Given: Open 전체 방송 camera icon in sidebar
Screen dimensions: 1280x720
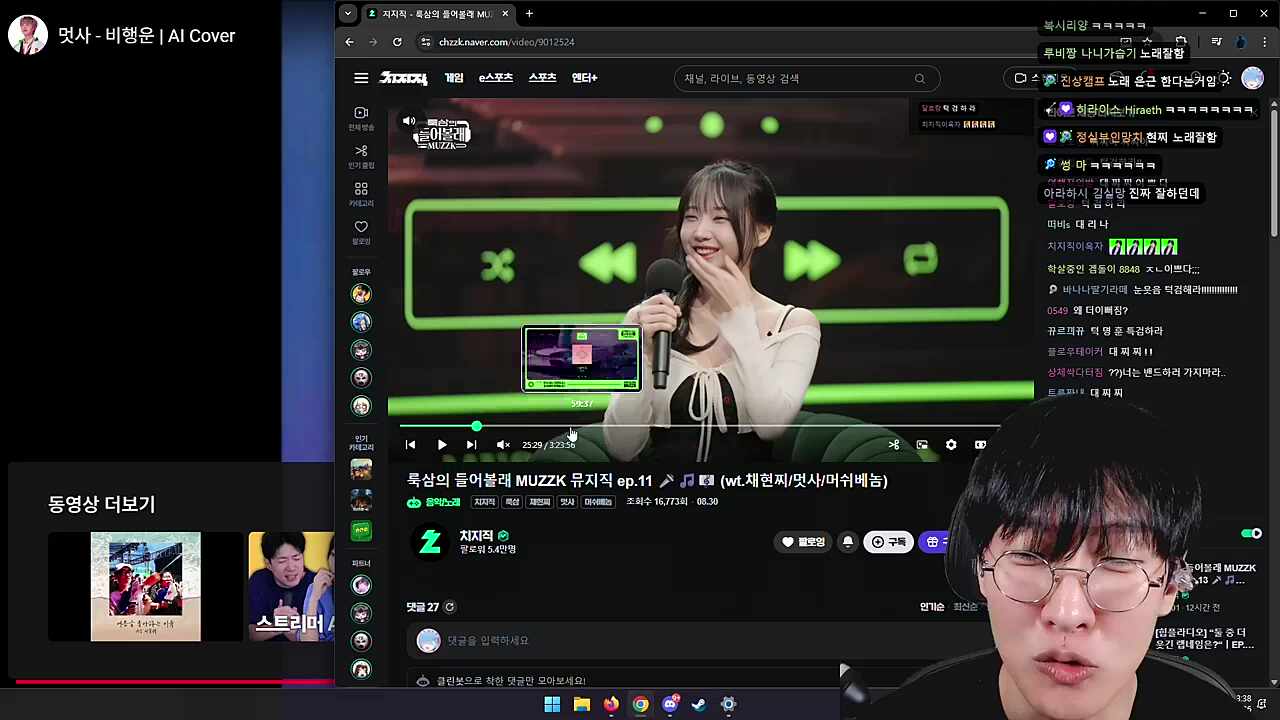Looking at the screenshot, I should [x=361, y=112].
